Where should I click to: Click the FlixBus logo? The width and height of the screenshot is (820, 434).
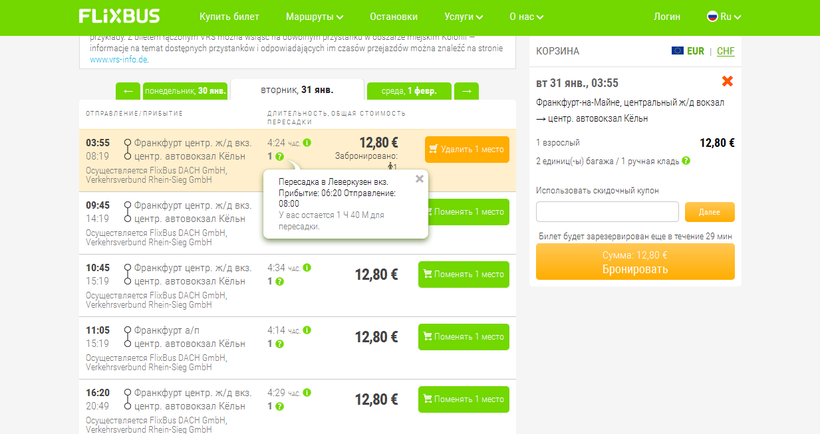[x=122, y=17]
